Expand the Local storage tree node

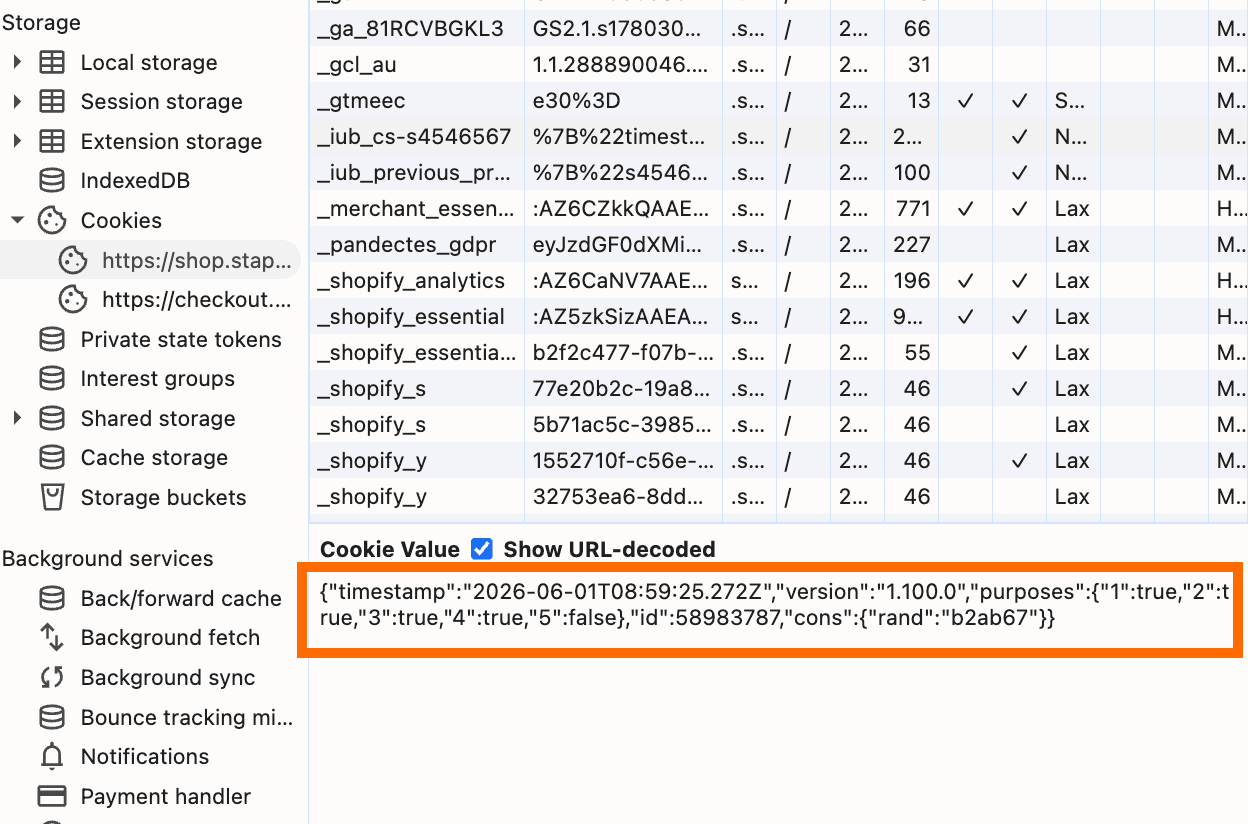17,63
